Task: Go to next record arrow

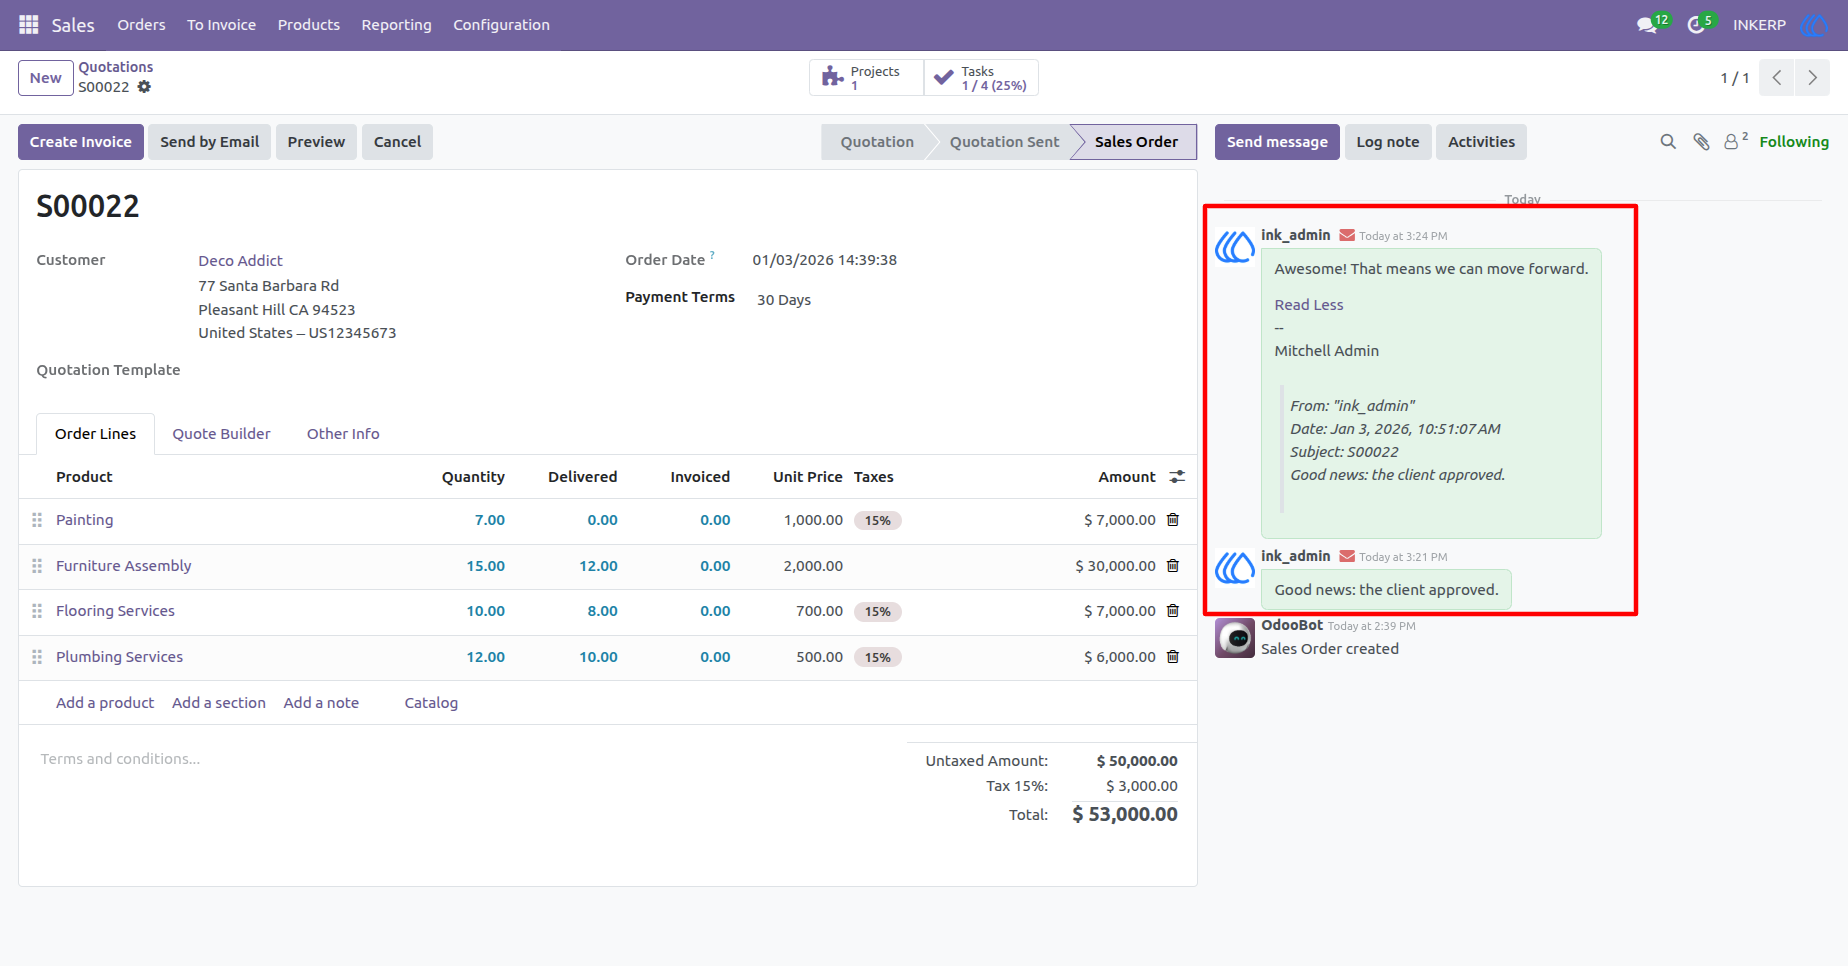Action: (1812, 78)
